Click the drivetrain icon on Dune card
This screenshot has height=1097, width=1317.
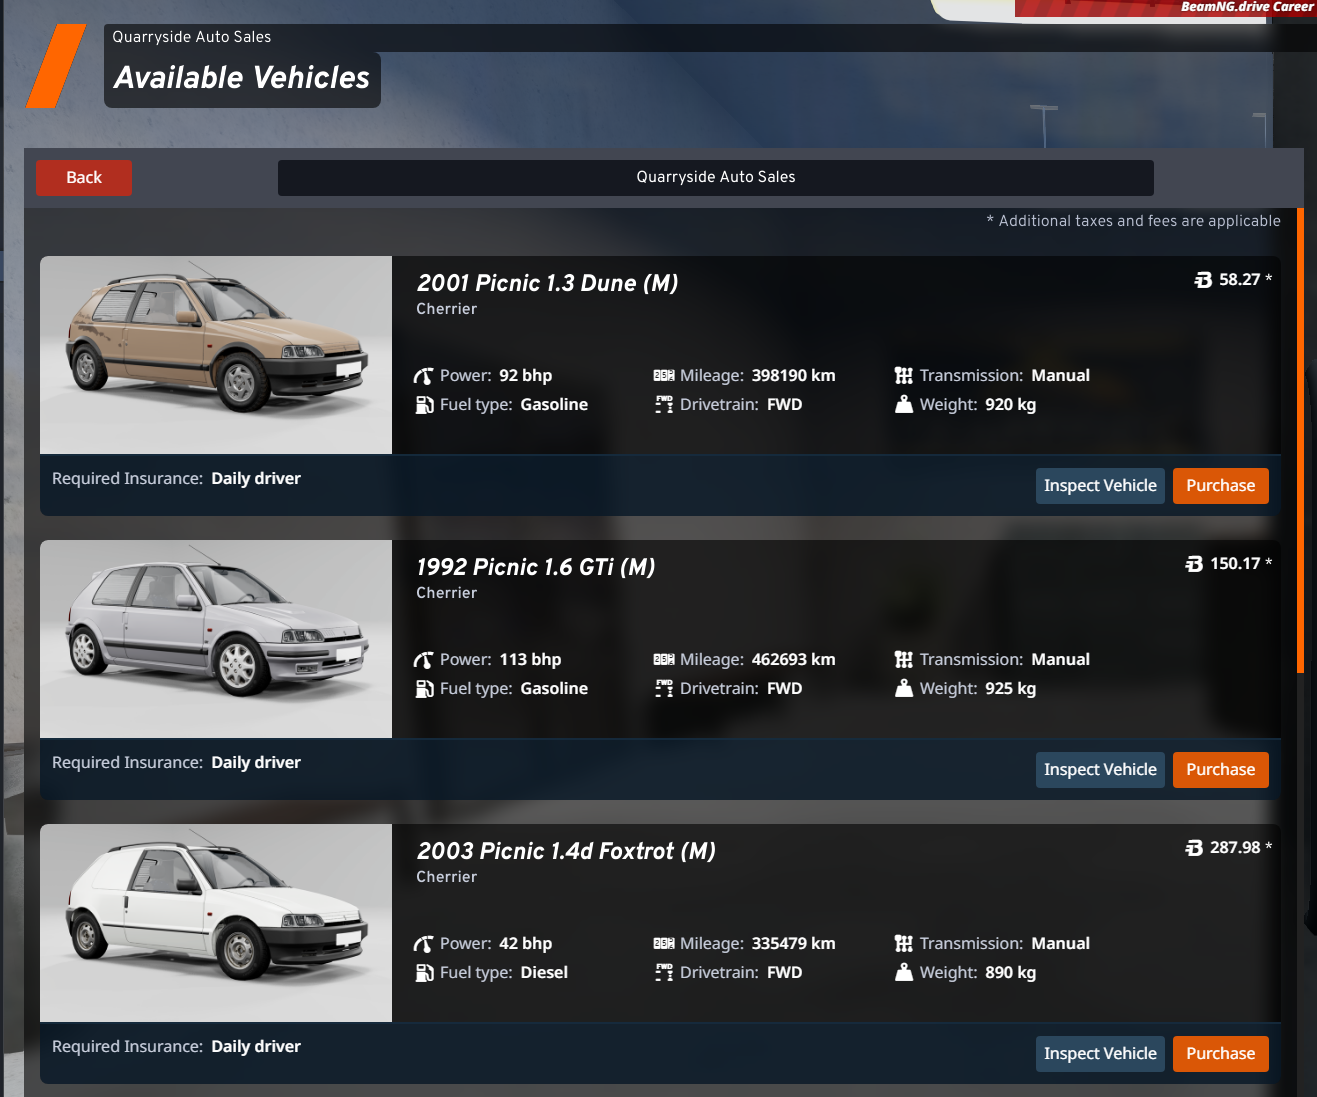[664, 405]
